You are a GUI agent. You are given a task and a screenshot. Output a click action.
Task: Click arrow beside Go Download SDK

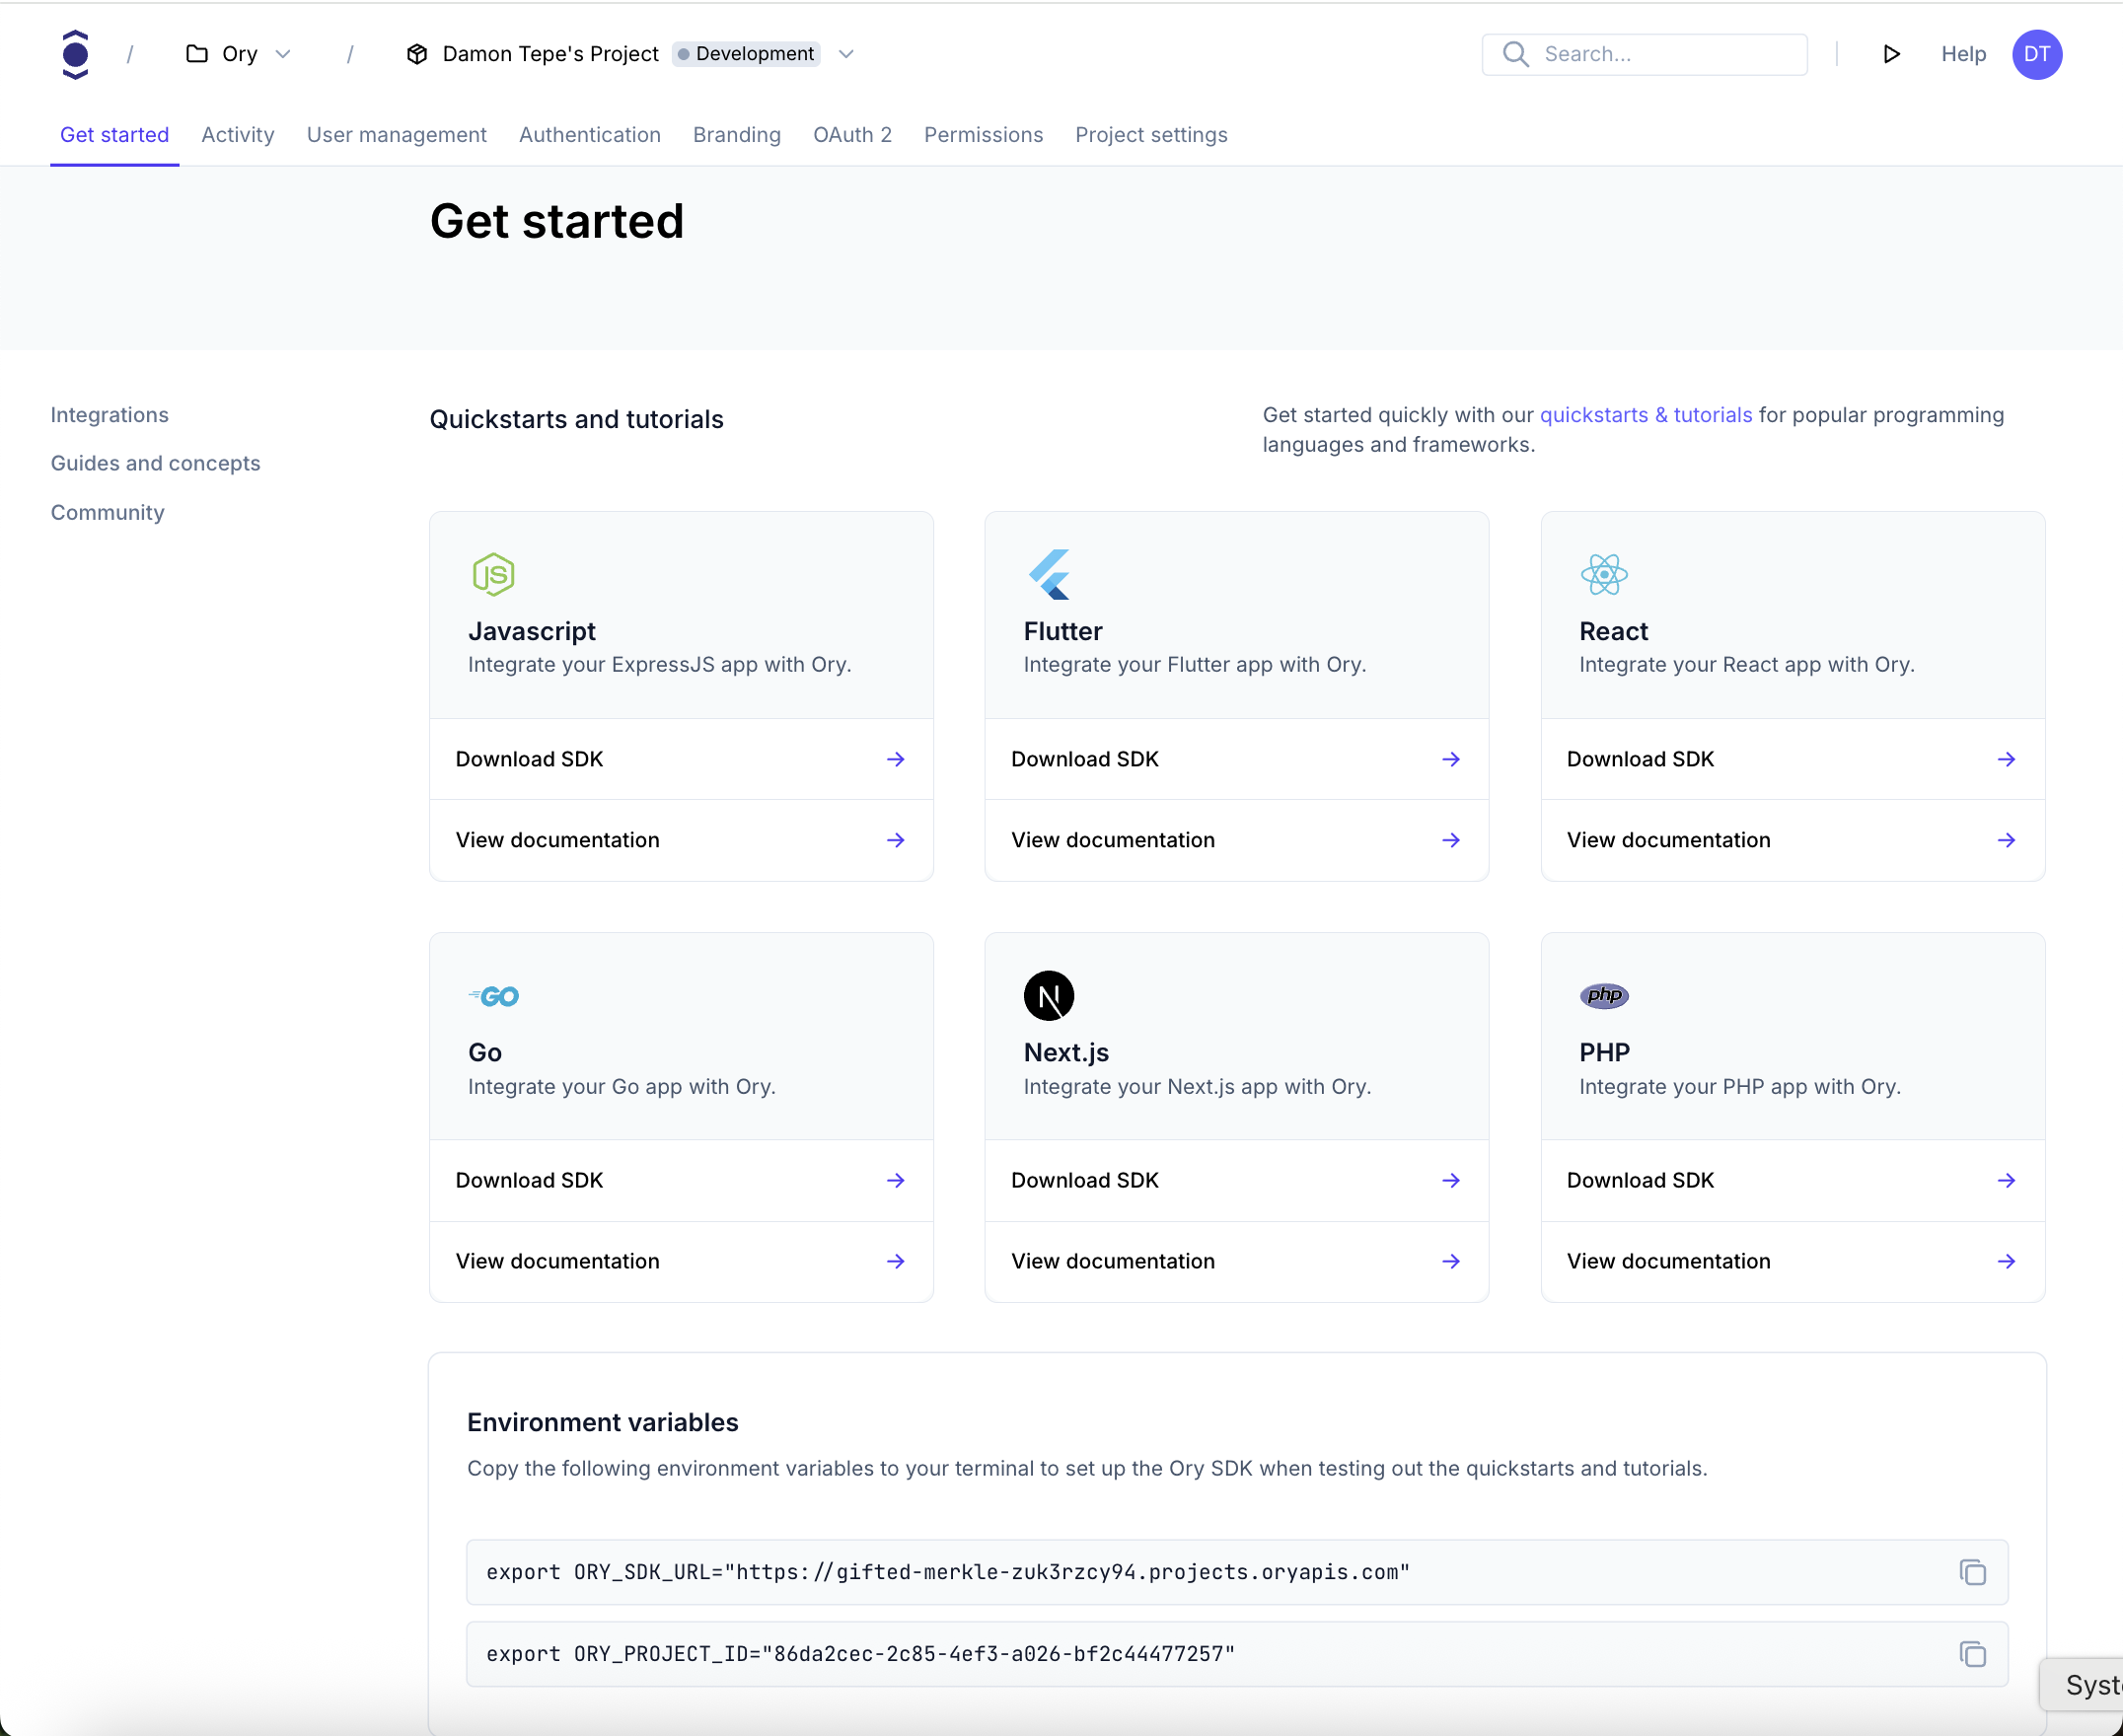coord(895,1181)
